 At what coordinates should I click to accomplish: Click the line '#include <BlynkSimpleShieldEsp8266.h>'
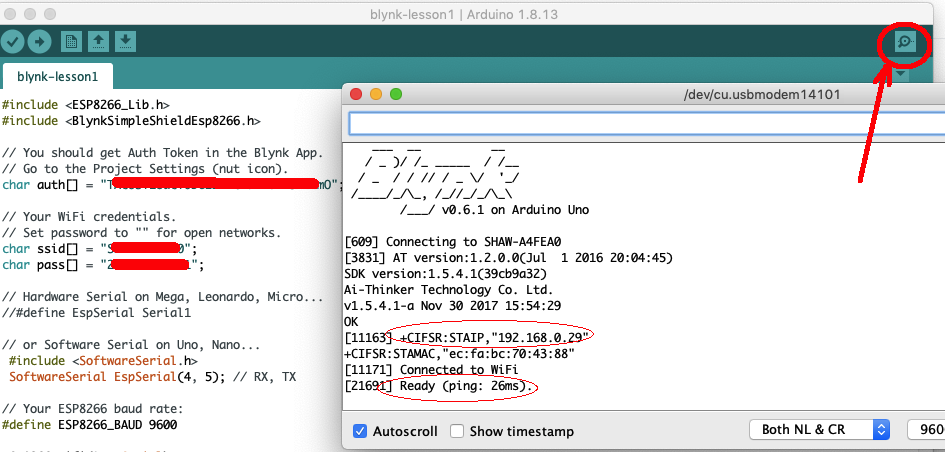(131, 121)
